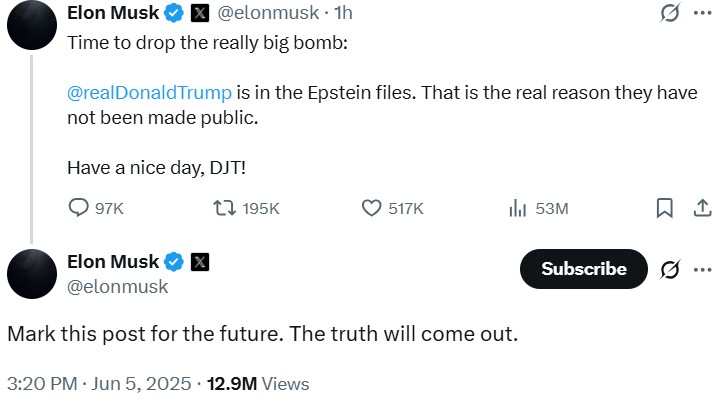This screenshot has height=402, width=722.
Task: Like the post with 517K likes
Action: (x=371, y=208)
